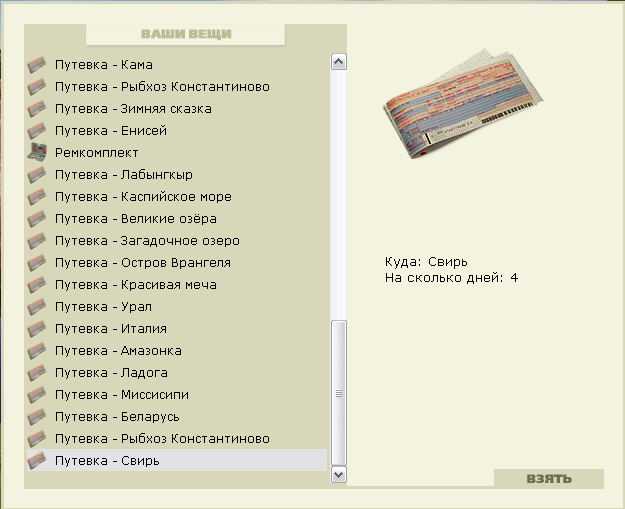Select the Путевка - Беларусь item

coord(177,417)
